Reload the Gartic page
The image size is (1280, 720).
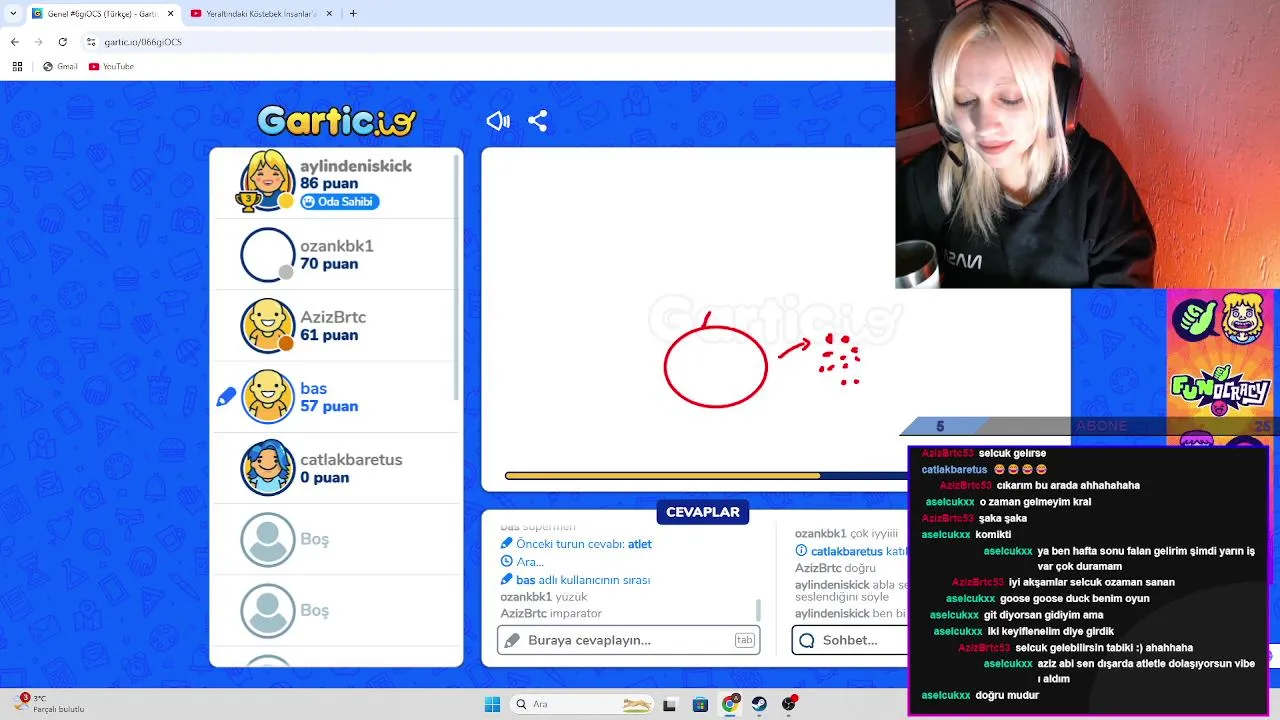tap(63, 42)
